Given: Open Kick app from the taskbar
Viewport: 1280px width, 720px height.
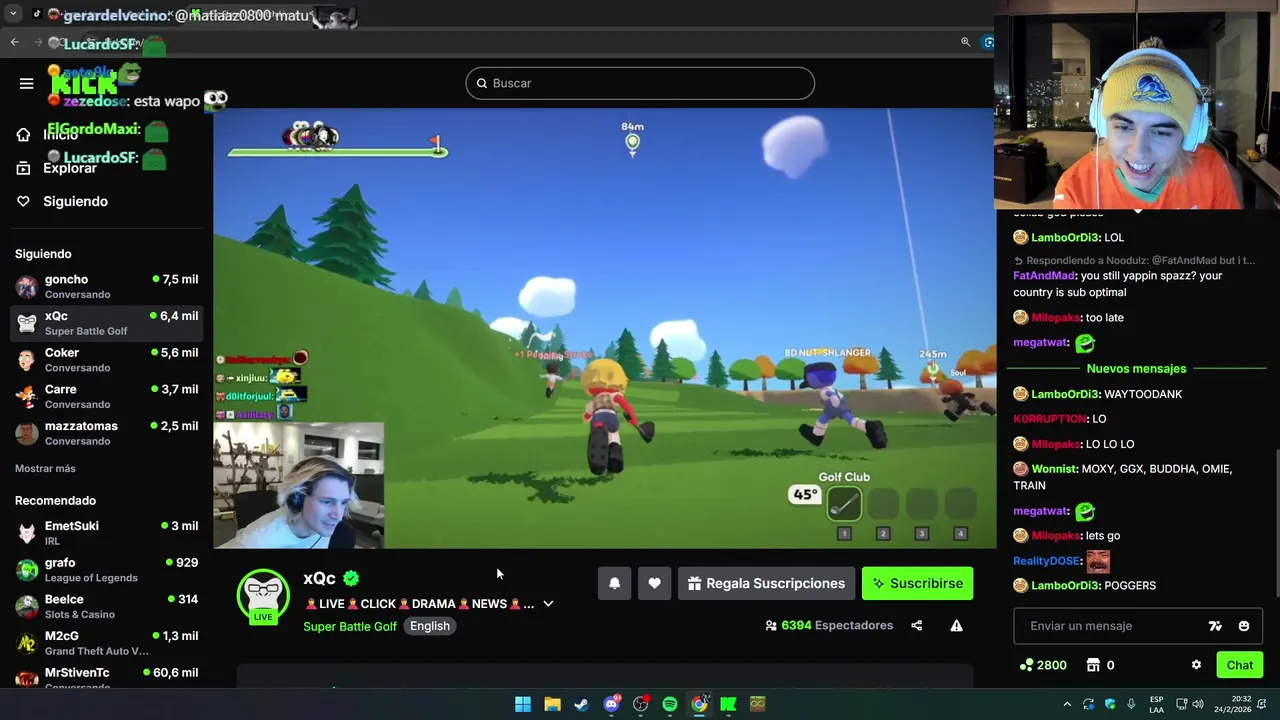Looking at the screenshot, I should point(728,704).
